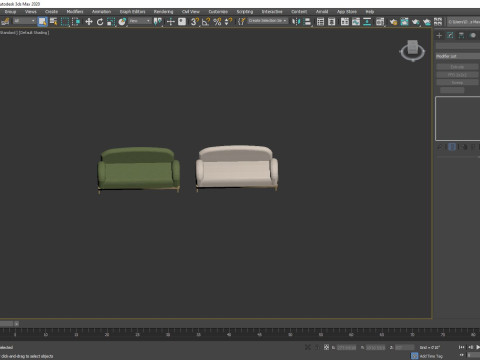The width and height of the screenshot is (480, 360).
Task: Toggle Show End Result in modifier stack
Action: [452, 147]
